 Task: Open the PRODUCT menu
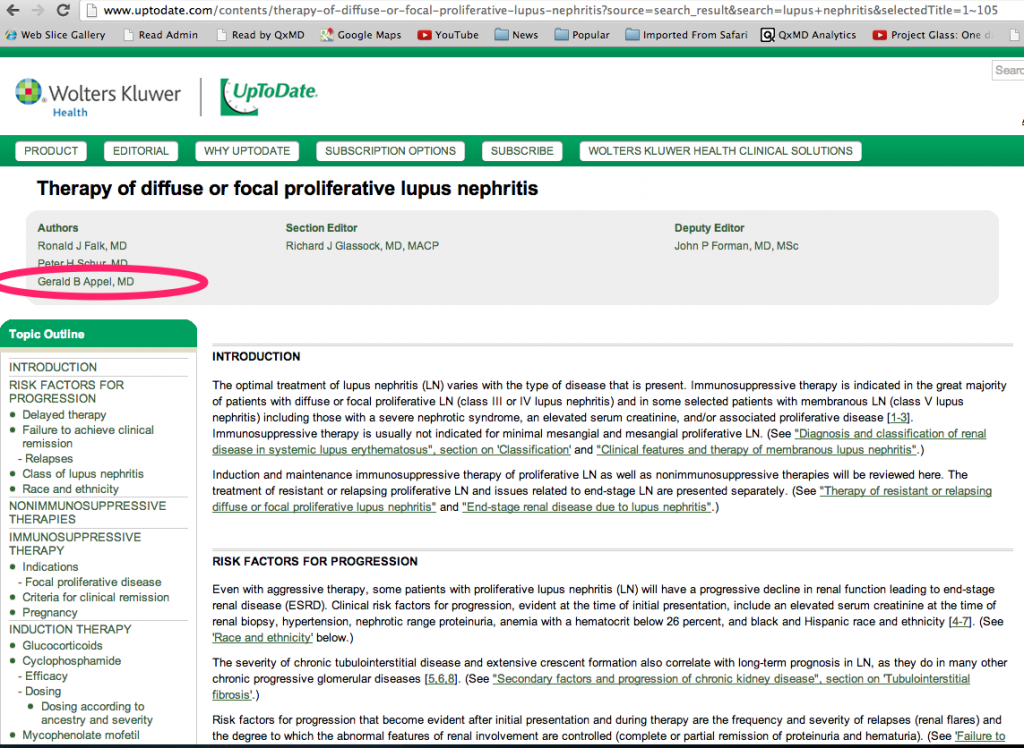51,151
